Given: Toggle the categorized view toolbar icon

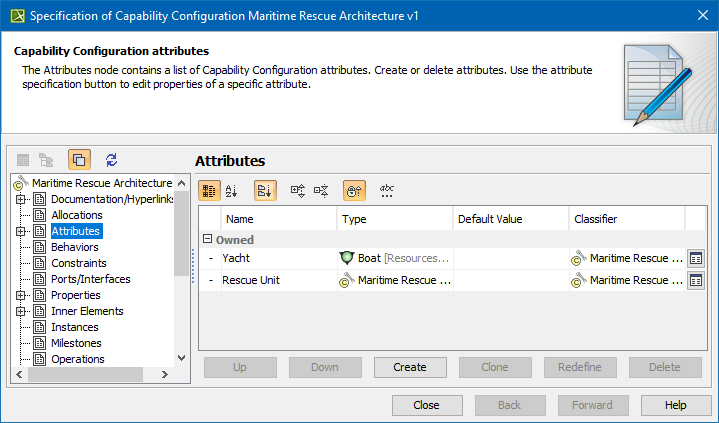Looking at the screenshot, I should coord(209,190).
